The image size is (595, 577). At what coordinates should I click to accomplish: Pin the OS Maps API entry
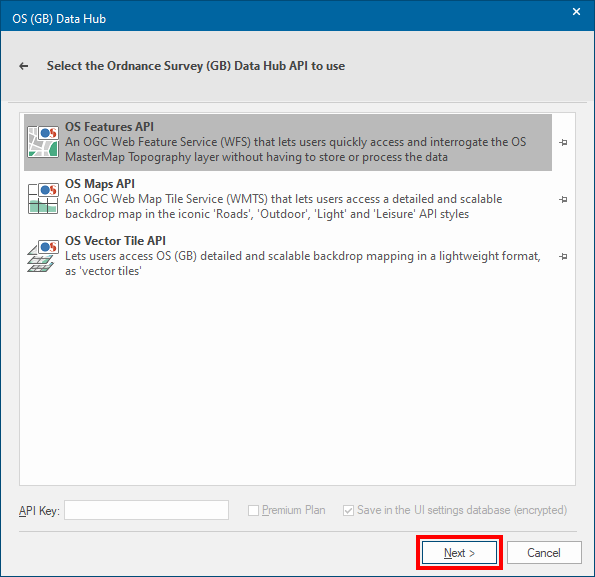pos(563,199)
